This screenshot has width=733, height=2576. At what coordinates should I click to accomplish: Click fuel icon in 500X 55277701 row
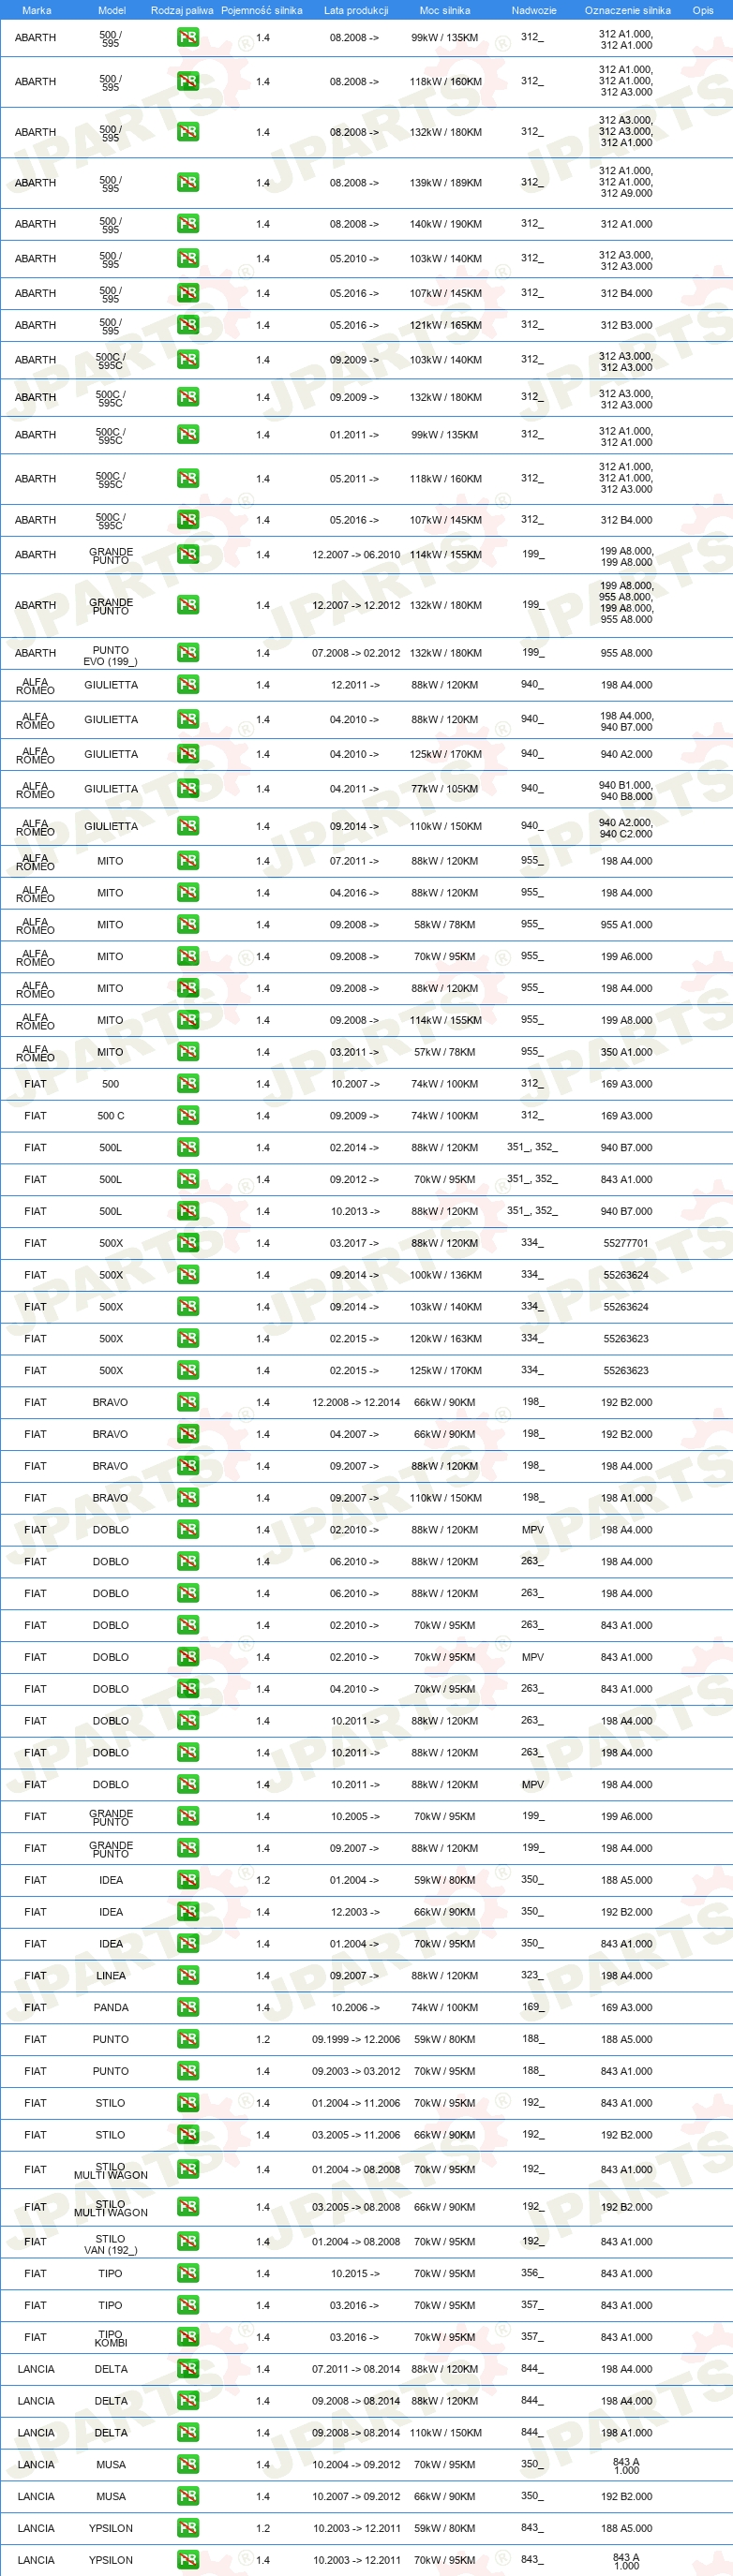tap(188, 1243)
